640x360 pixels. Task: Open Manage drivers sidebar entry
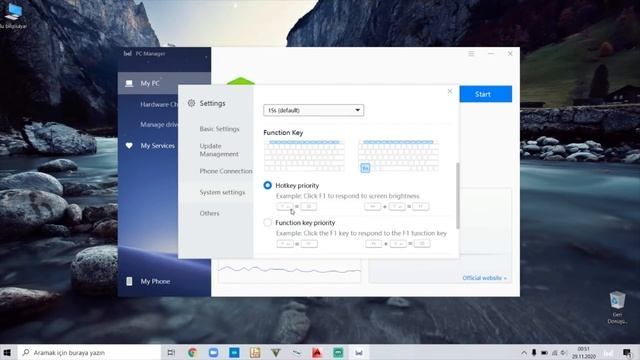(159, 124)
